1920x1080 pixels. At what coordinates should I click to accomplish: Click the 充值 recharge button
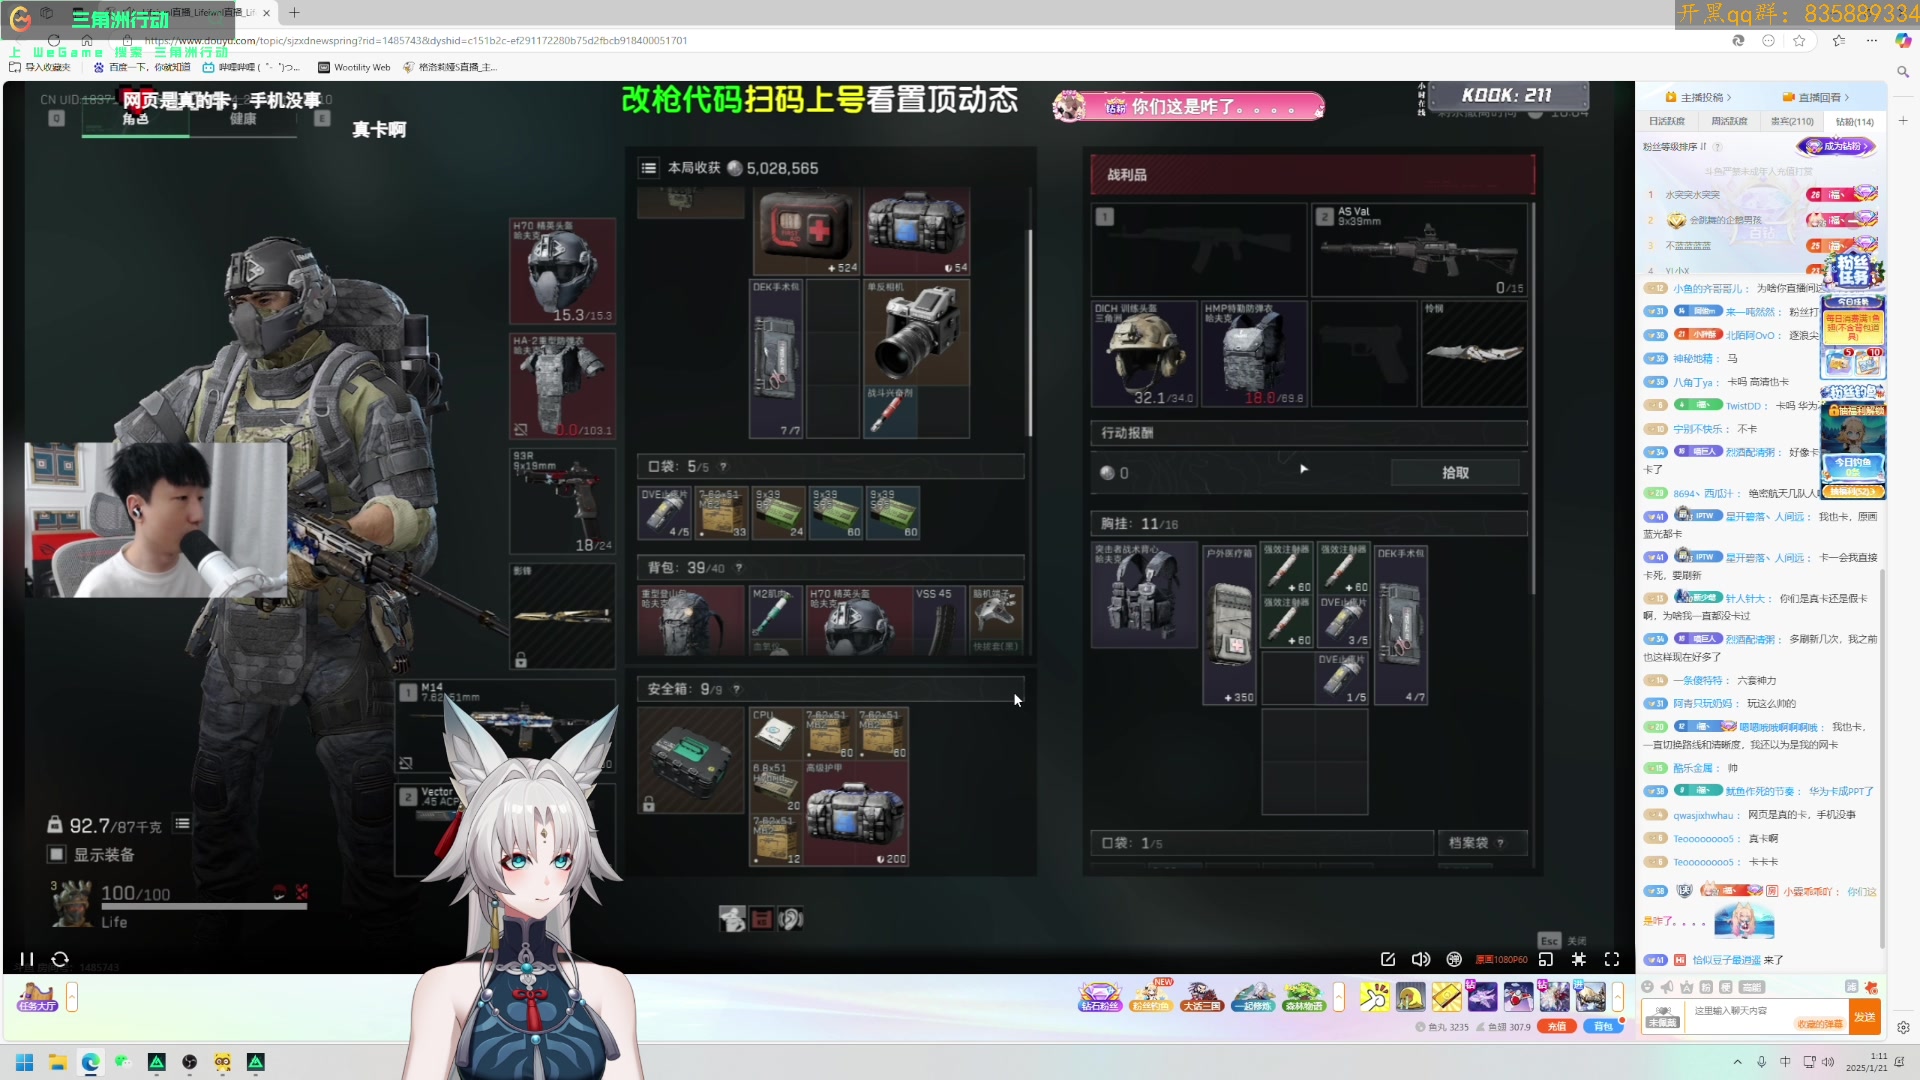click(x=1556, y=1027)
